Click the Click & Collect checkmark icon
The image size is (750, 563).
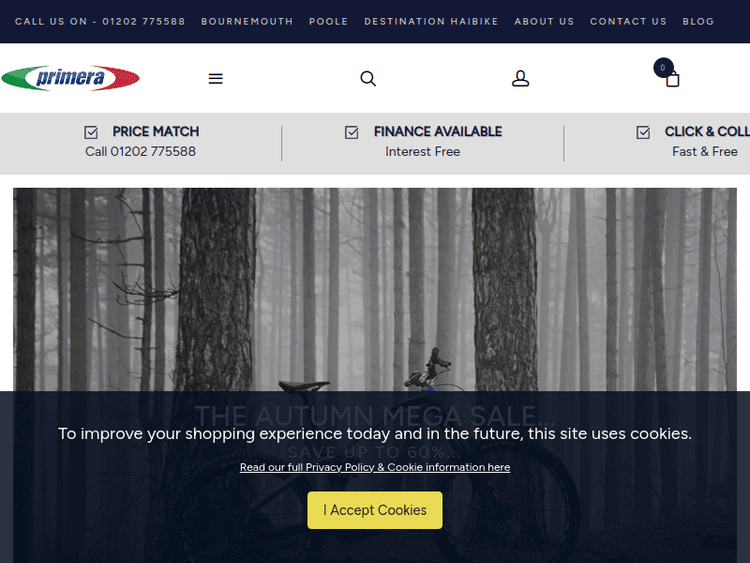tap(643, 132)
